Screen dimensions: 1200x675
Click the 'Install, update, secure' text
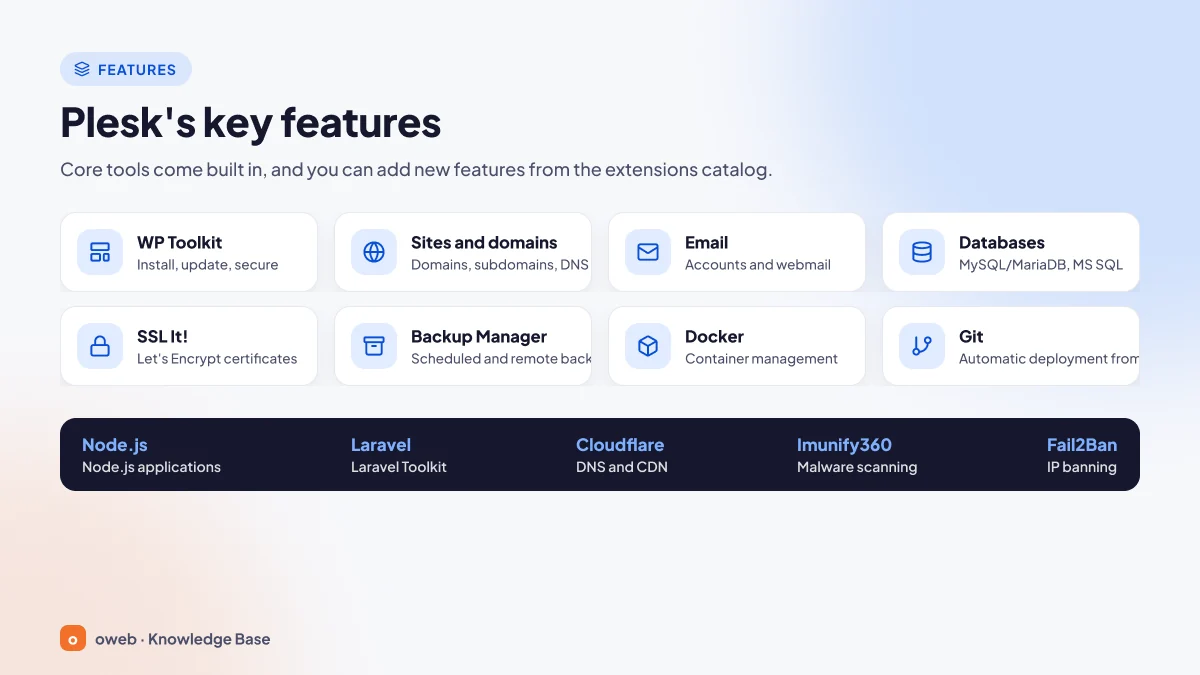[208, 265]
